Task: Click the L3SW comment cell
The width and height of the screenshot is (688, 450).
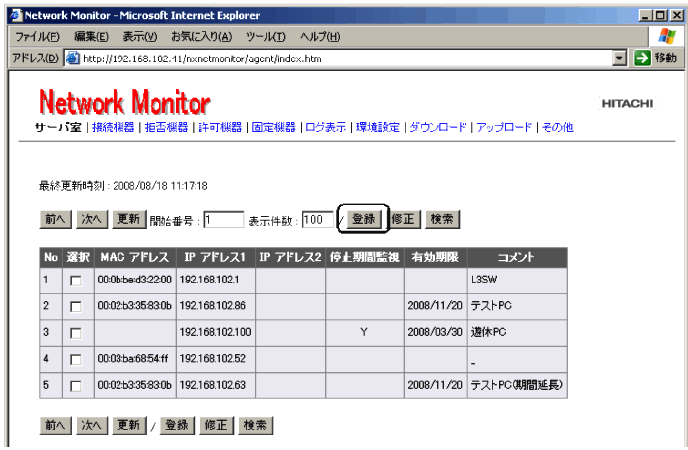Action: click(517, 280)
